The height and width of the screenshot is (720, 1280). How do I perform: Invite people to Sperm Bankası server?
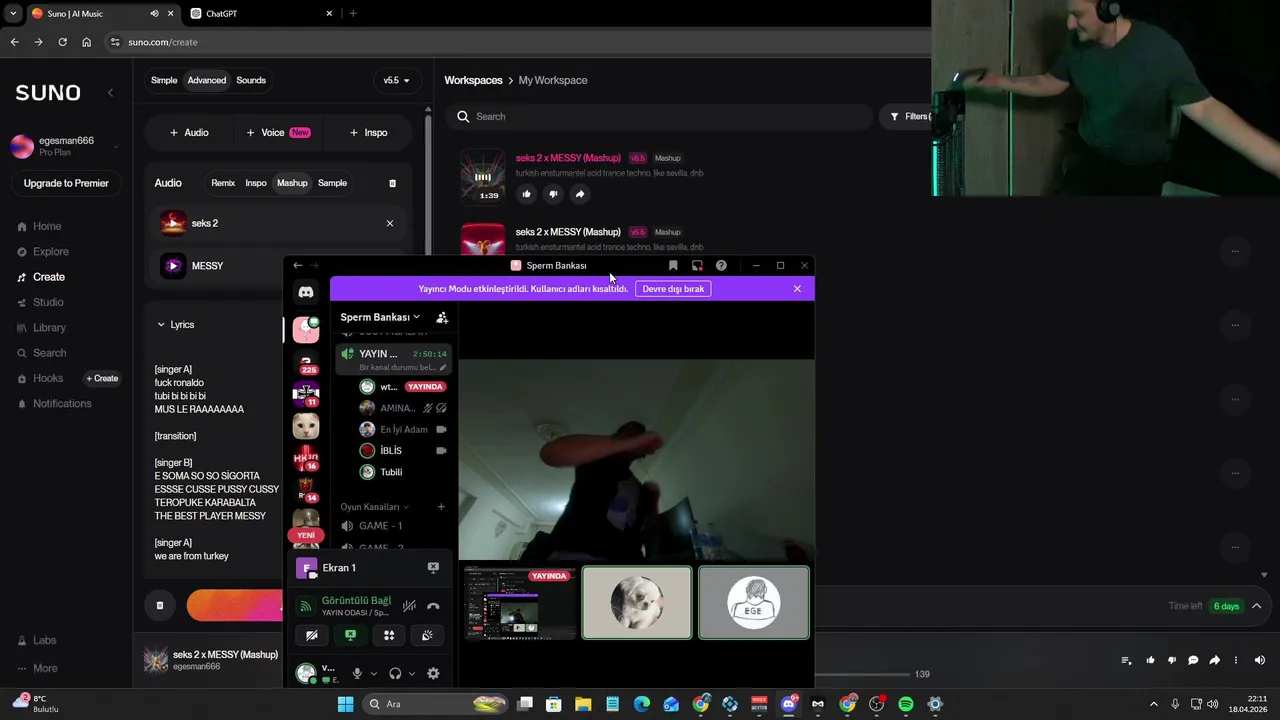pyautogui.click(x=442, y=317)
